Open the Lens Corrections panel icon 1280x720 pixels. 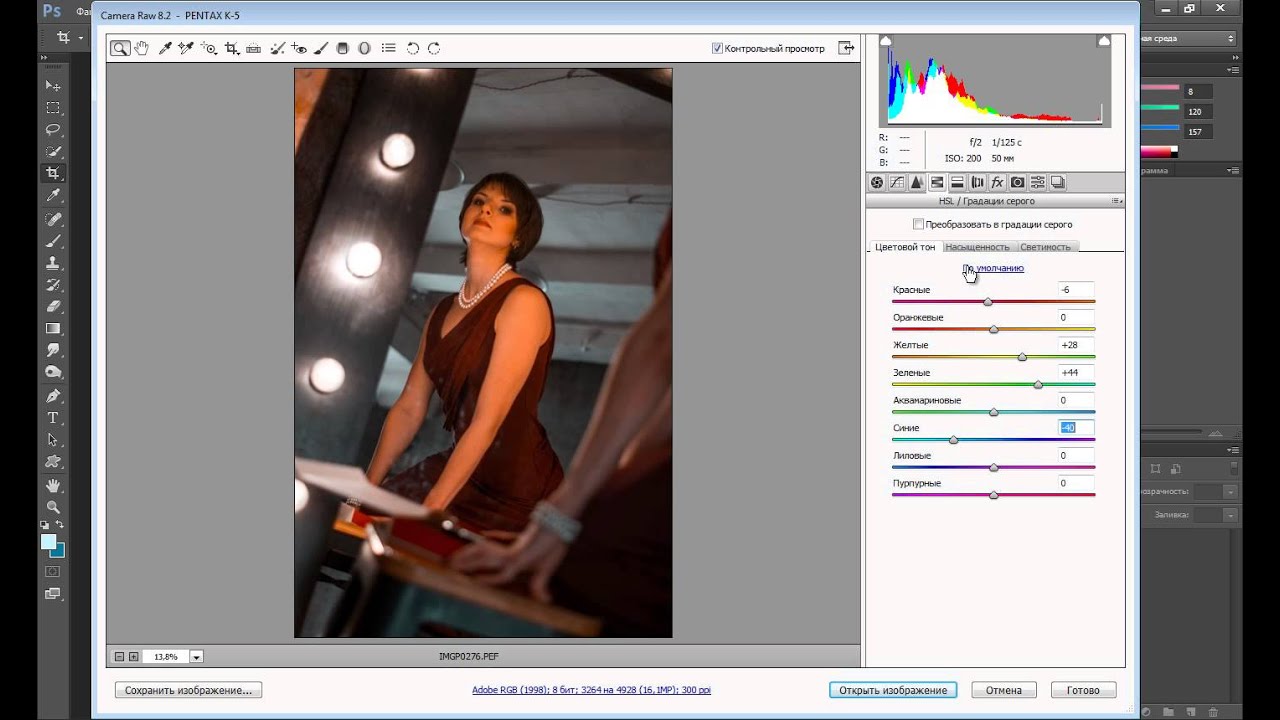[977, 182]
